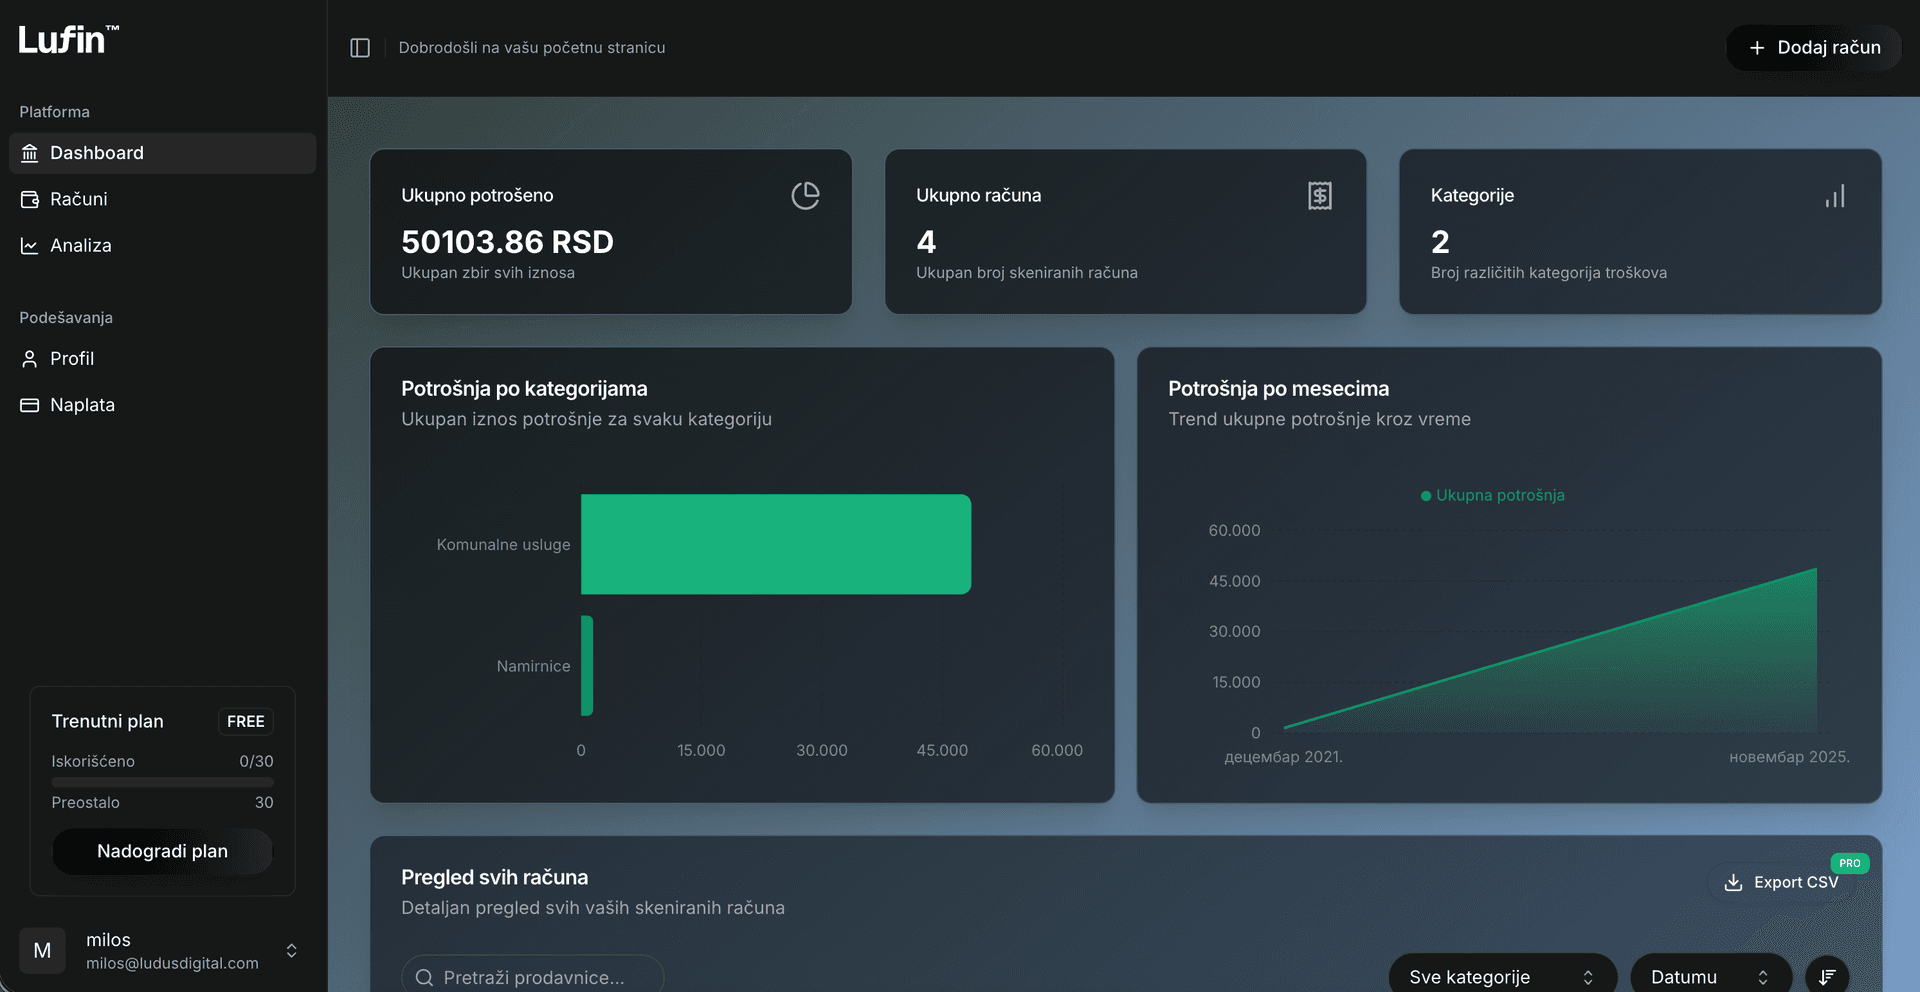Go to Računi in the sidebar
The width and height of the screenshot is (1920, 992).
click(x=79, y=199)
